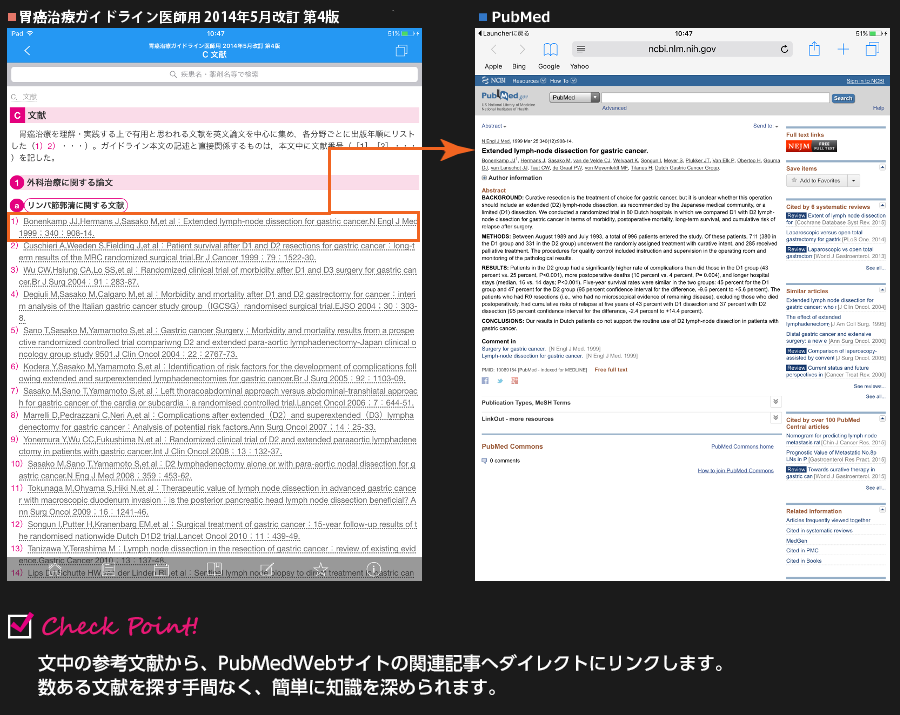900x715 pixels.
Task: Share the abstract on Google Plus icon
Action: click(515, 380)
